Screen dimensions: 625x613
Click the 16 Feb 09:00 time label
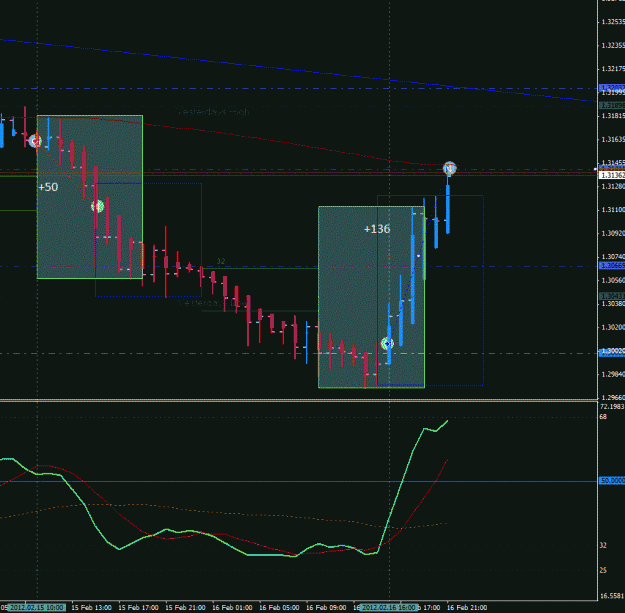[326, 608]
